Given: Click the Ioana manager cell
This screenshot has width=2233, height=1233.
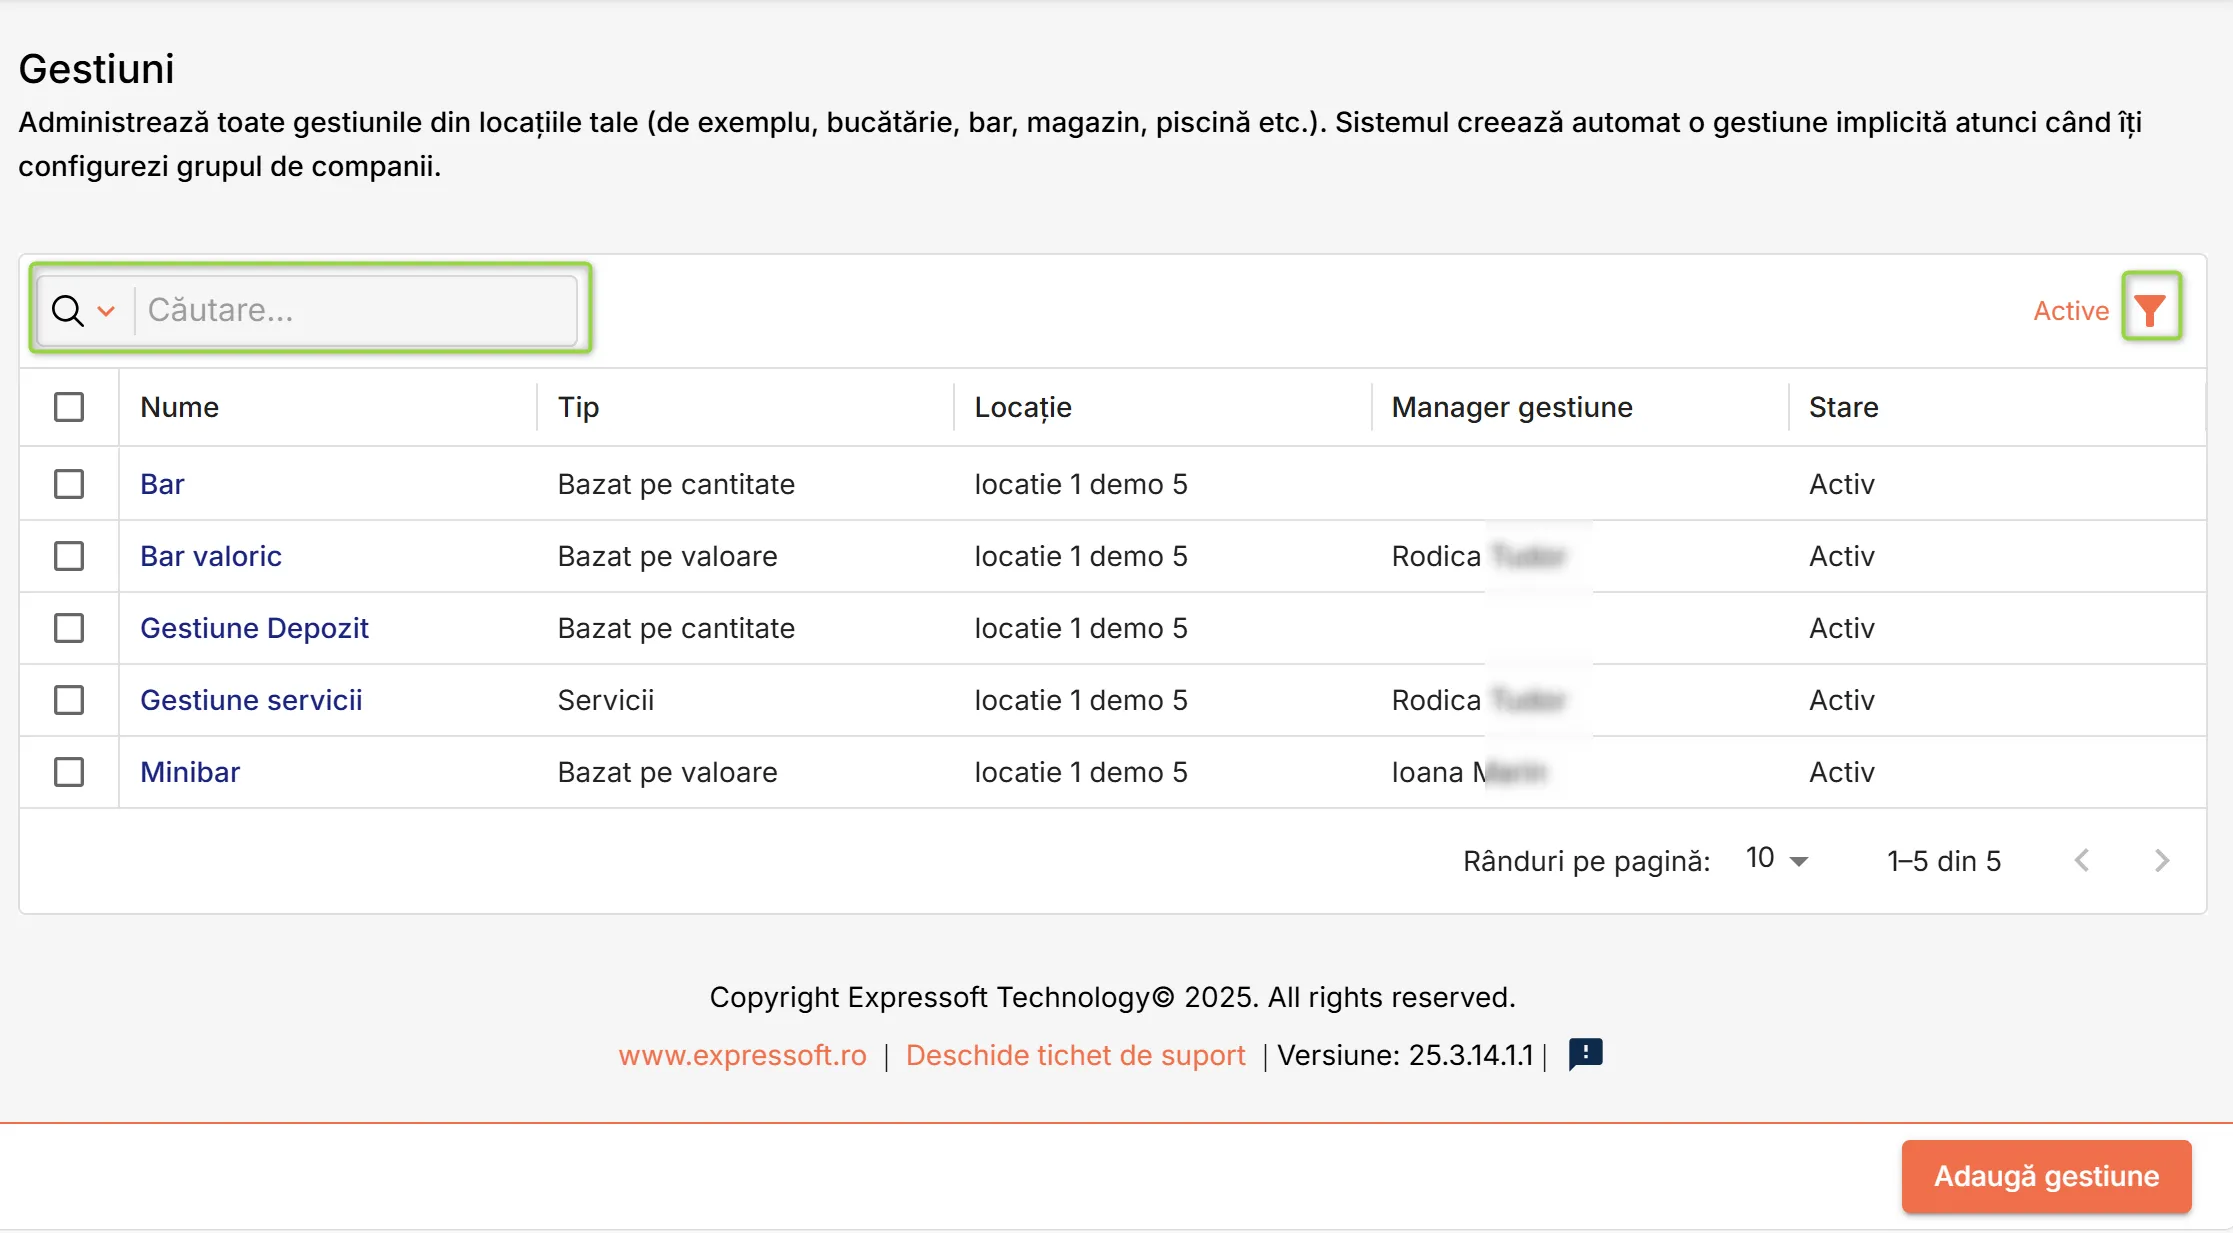Looking at the screenshot, I should coord(1468,772).
